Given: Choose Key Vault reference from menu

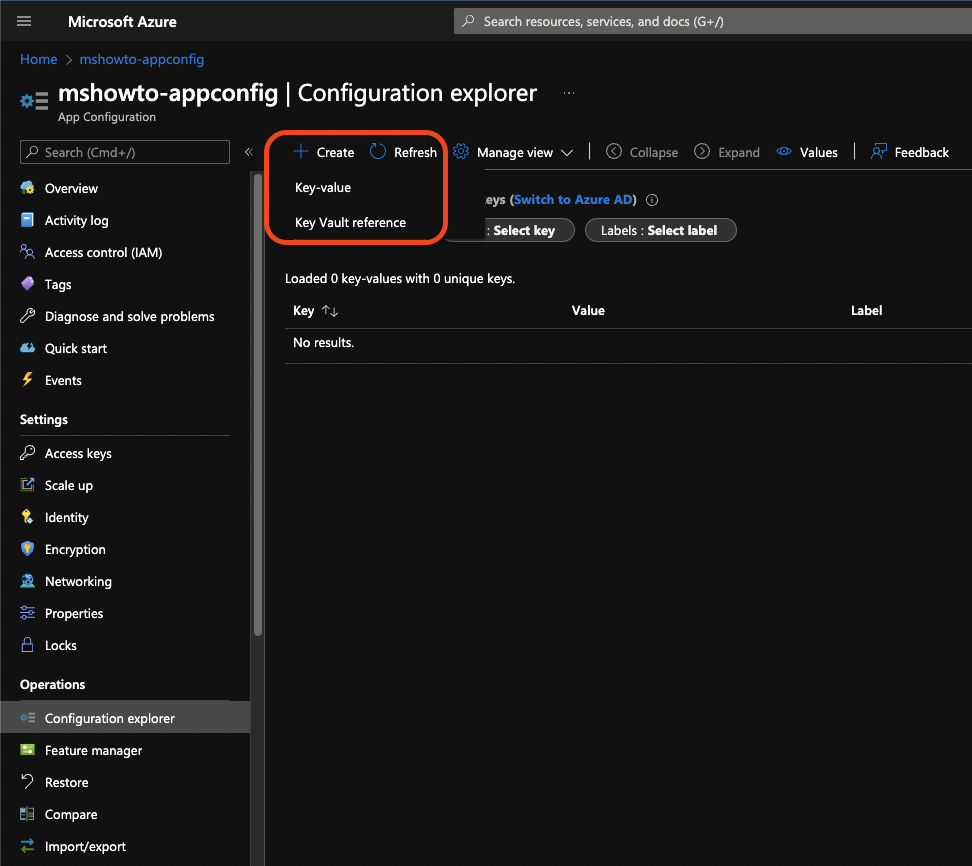Looking at the screenshot, I should (350, 223).
